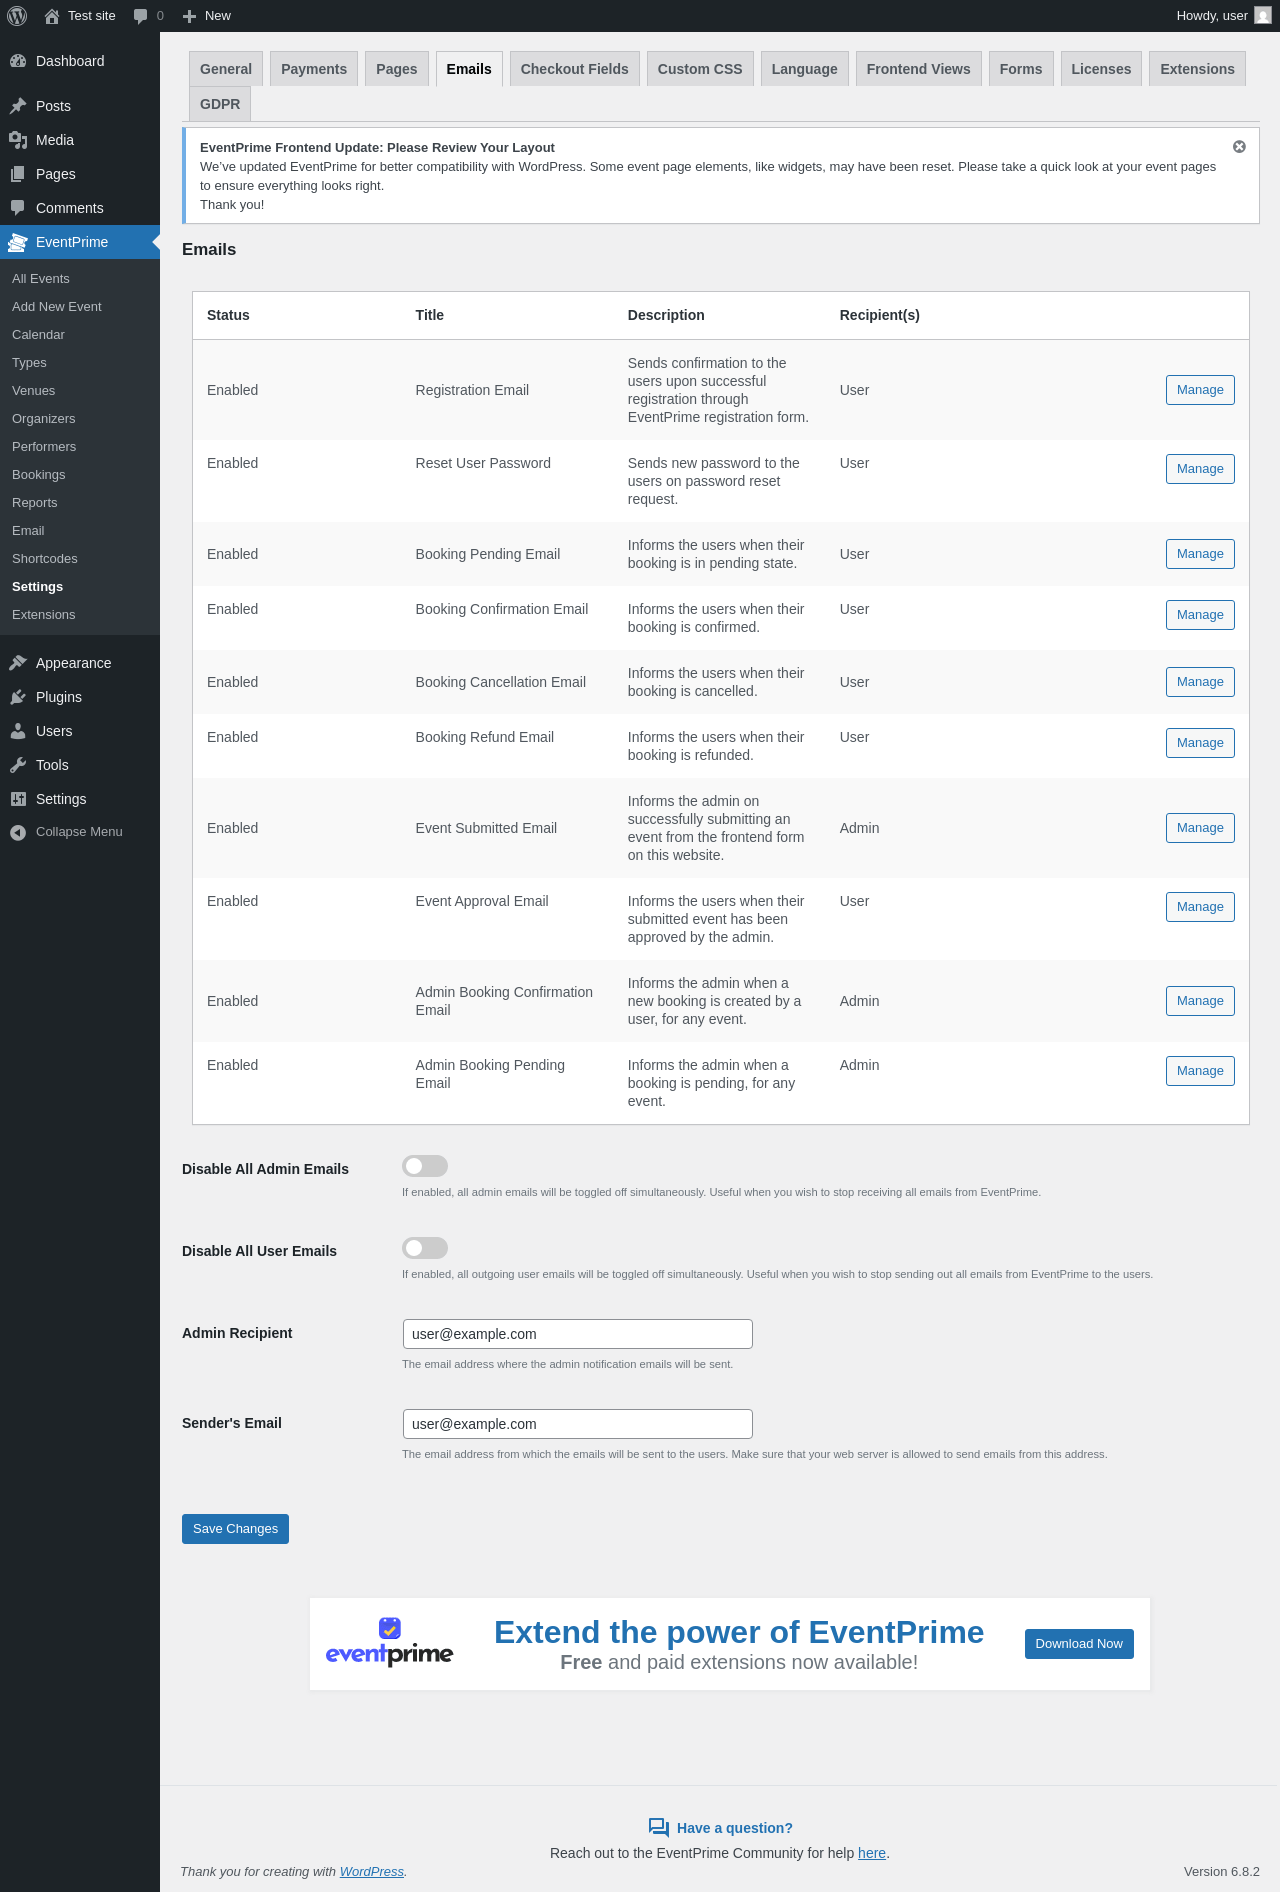Click the Admin Recipient email field
The height and width of the screenshot is (1892, 1280).
coord(577,1334)
